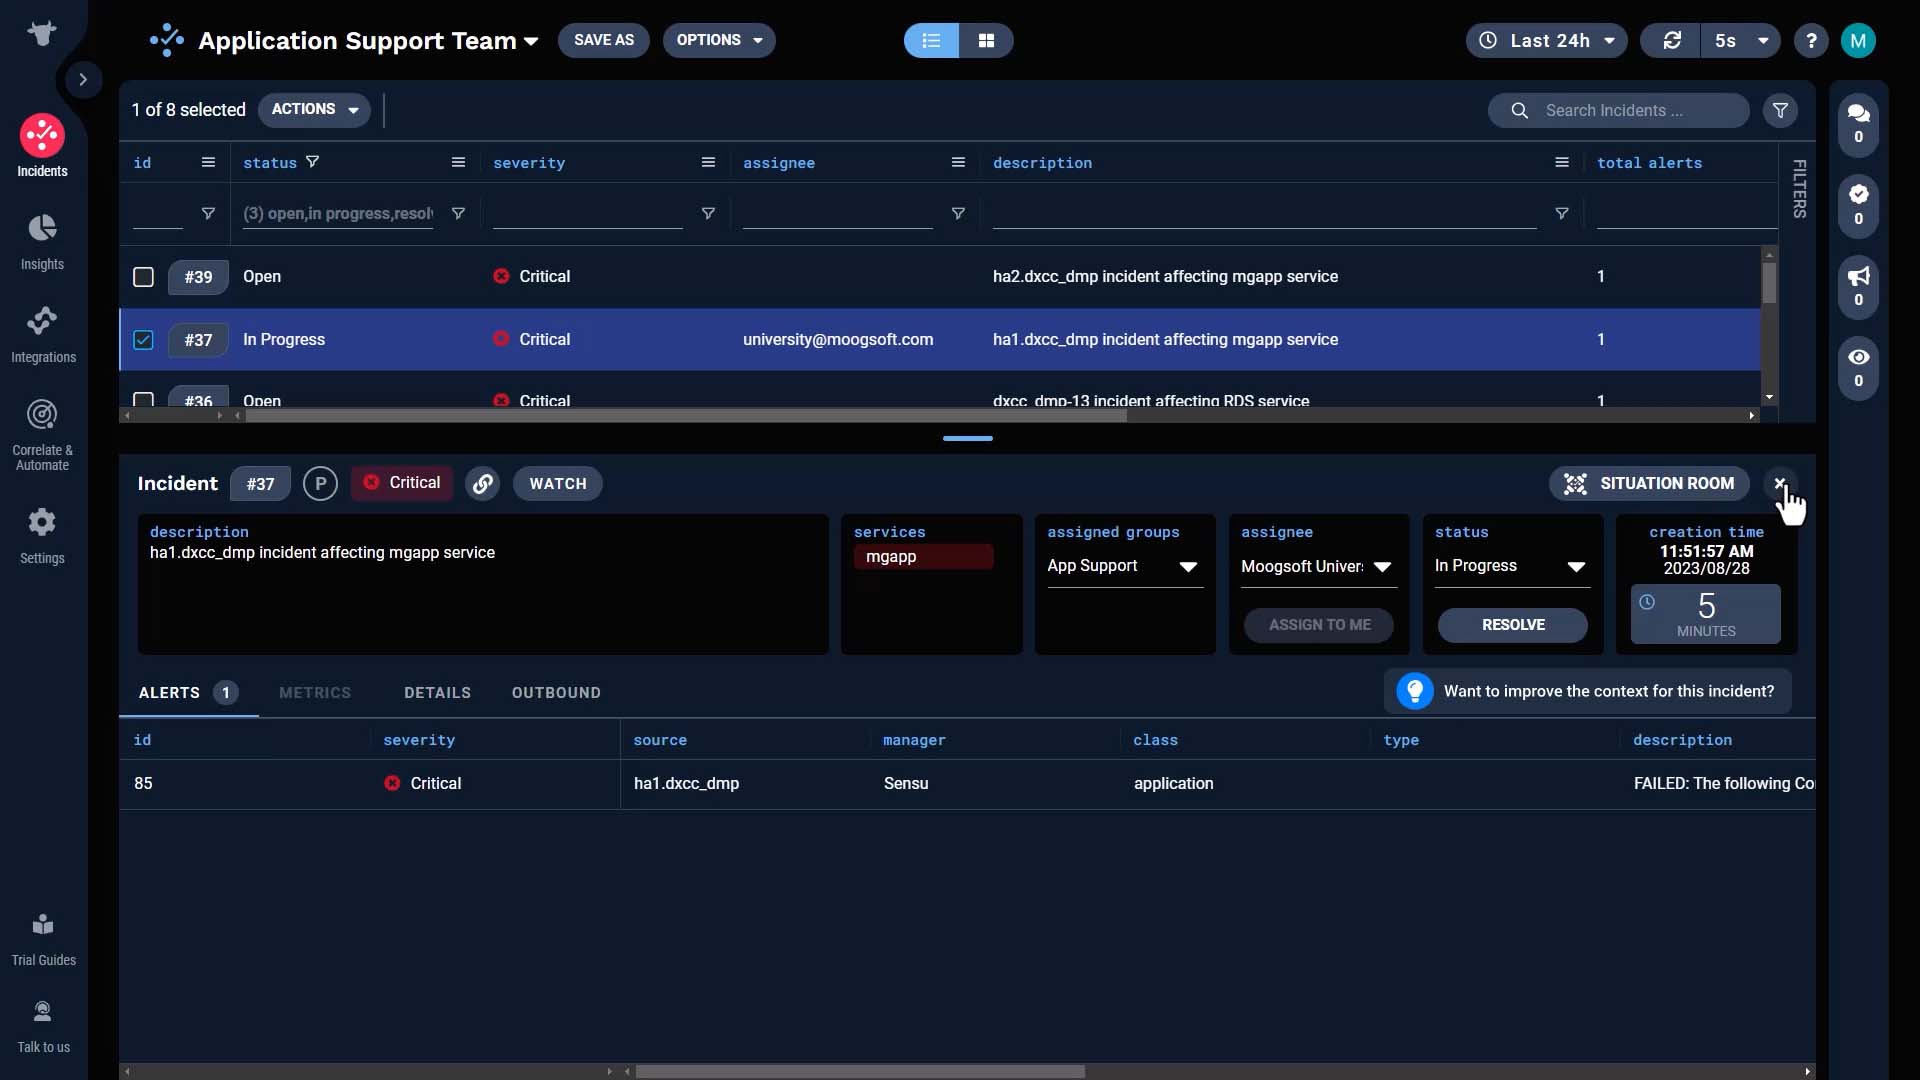The image size is (1920, 1080).
Task: Open the Settings gear in sidebar
Action: [x=42, y=536]
